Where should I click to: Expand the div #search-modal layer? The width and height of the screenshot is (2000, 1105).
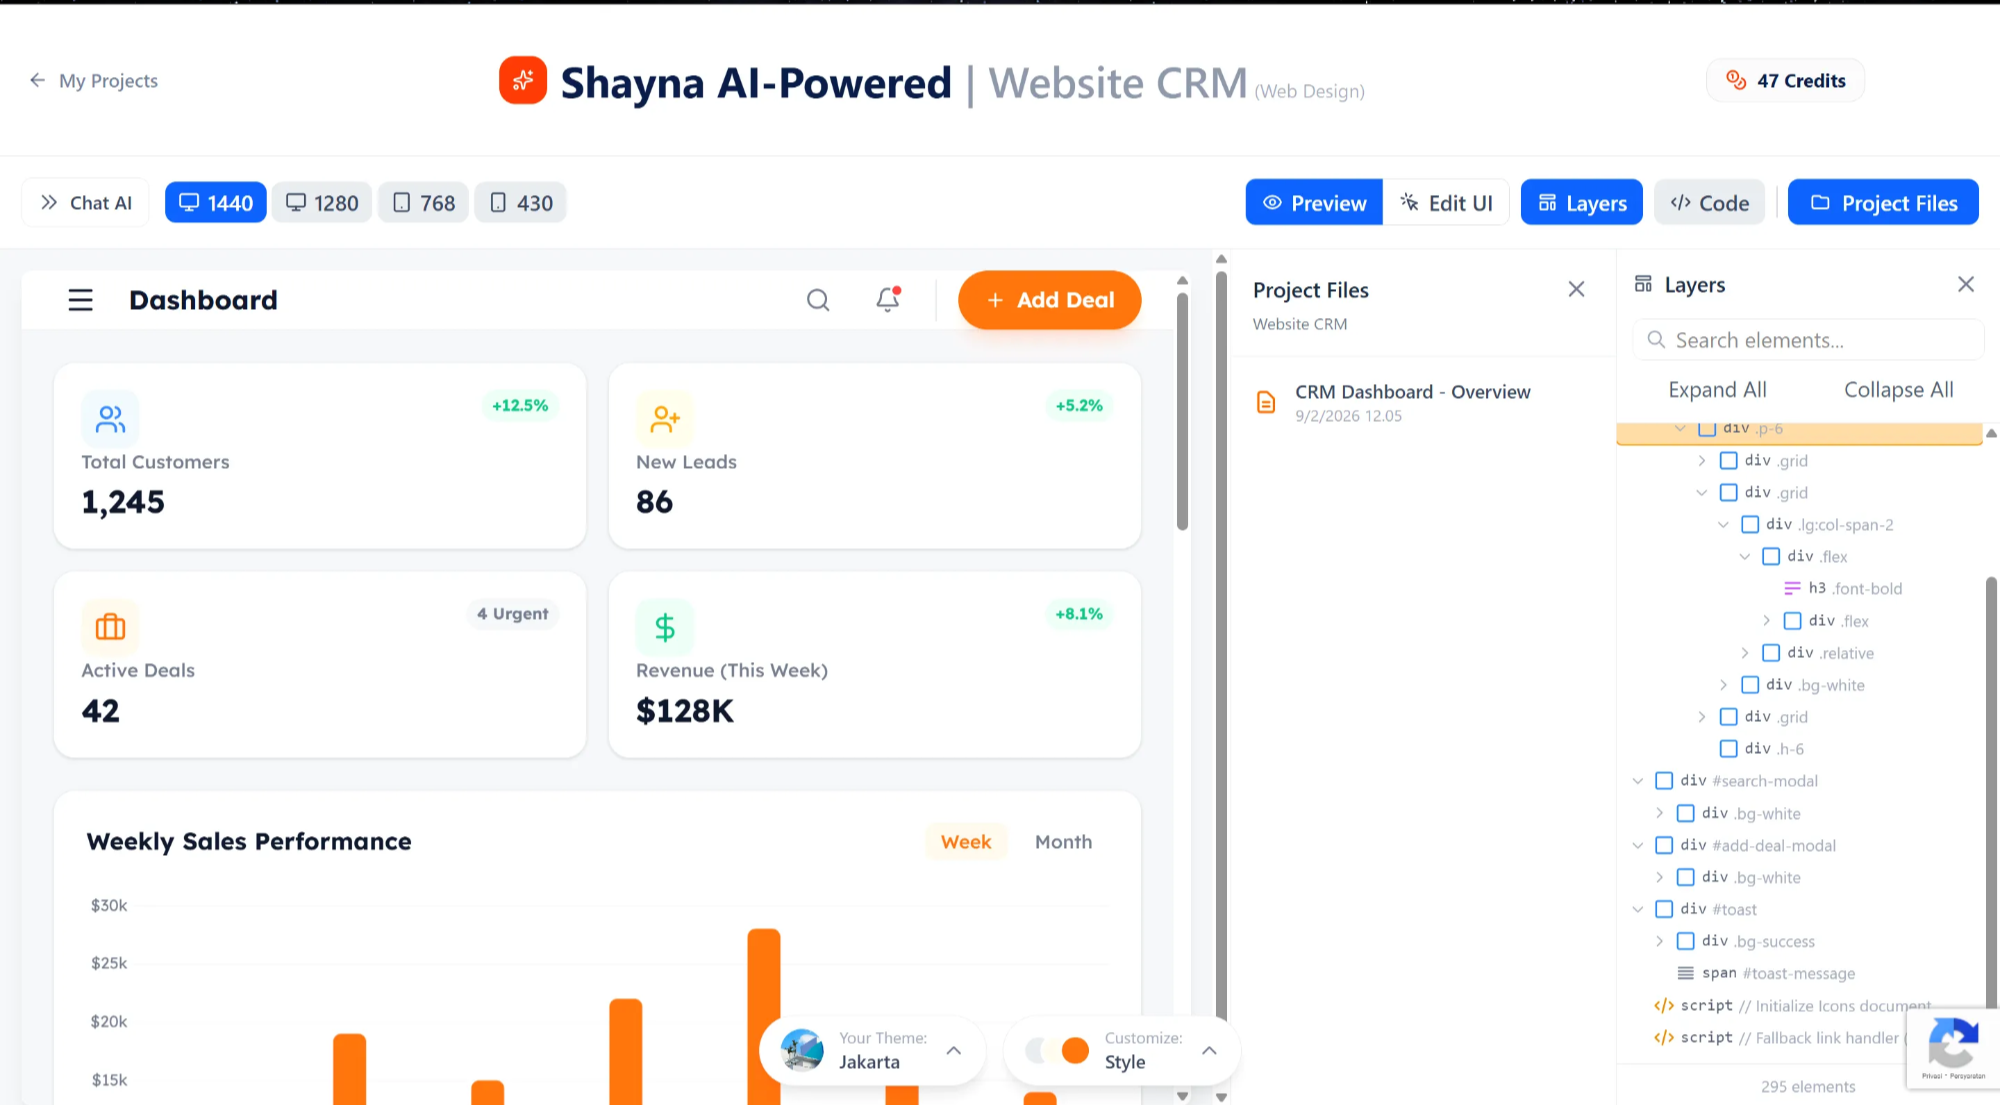[1638, 781]
